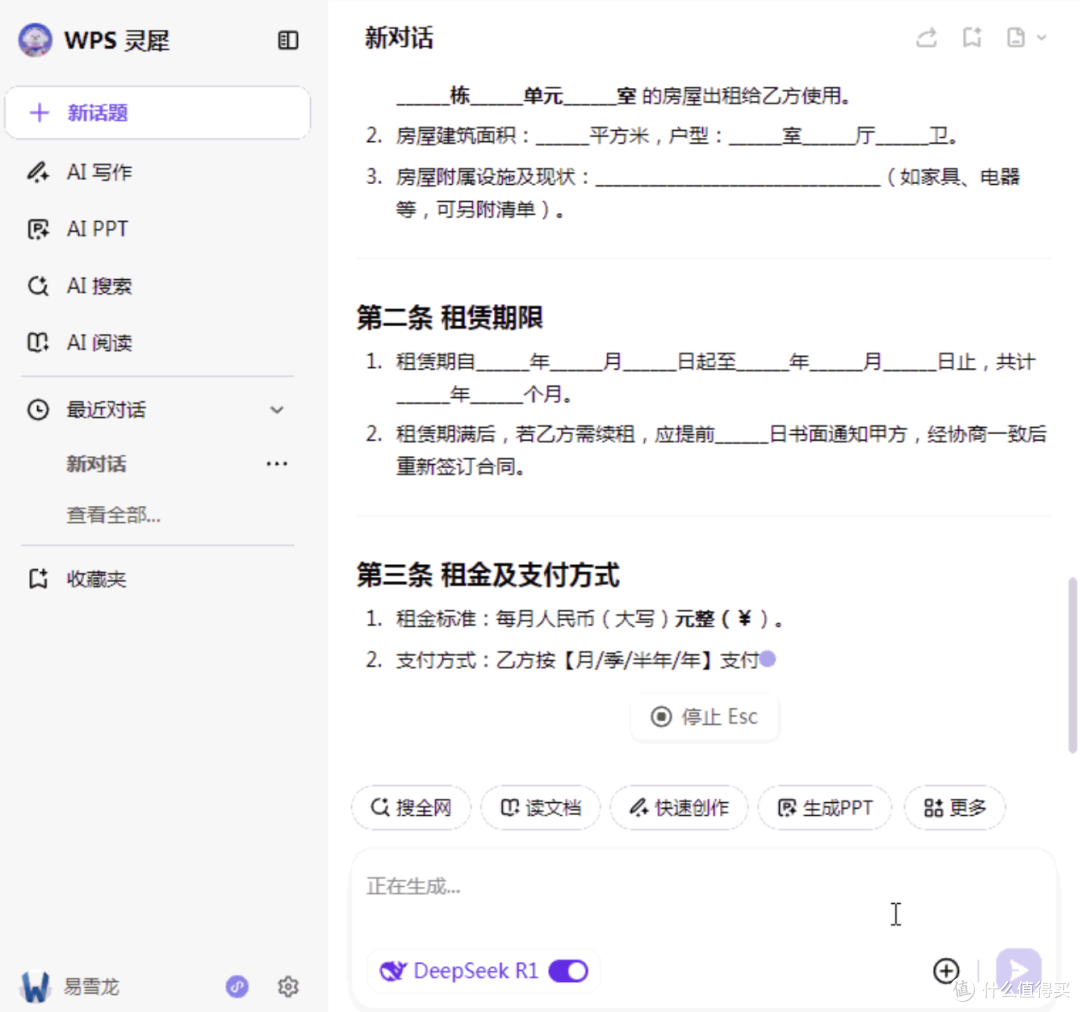The width and height of the screenshot is (1080, 1012).
Task: Collapse the sidebar panel icon
Action: tap(288, 40)
